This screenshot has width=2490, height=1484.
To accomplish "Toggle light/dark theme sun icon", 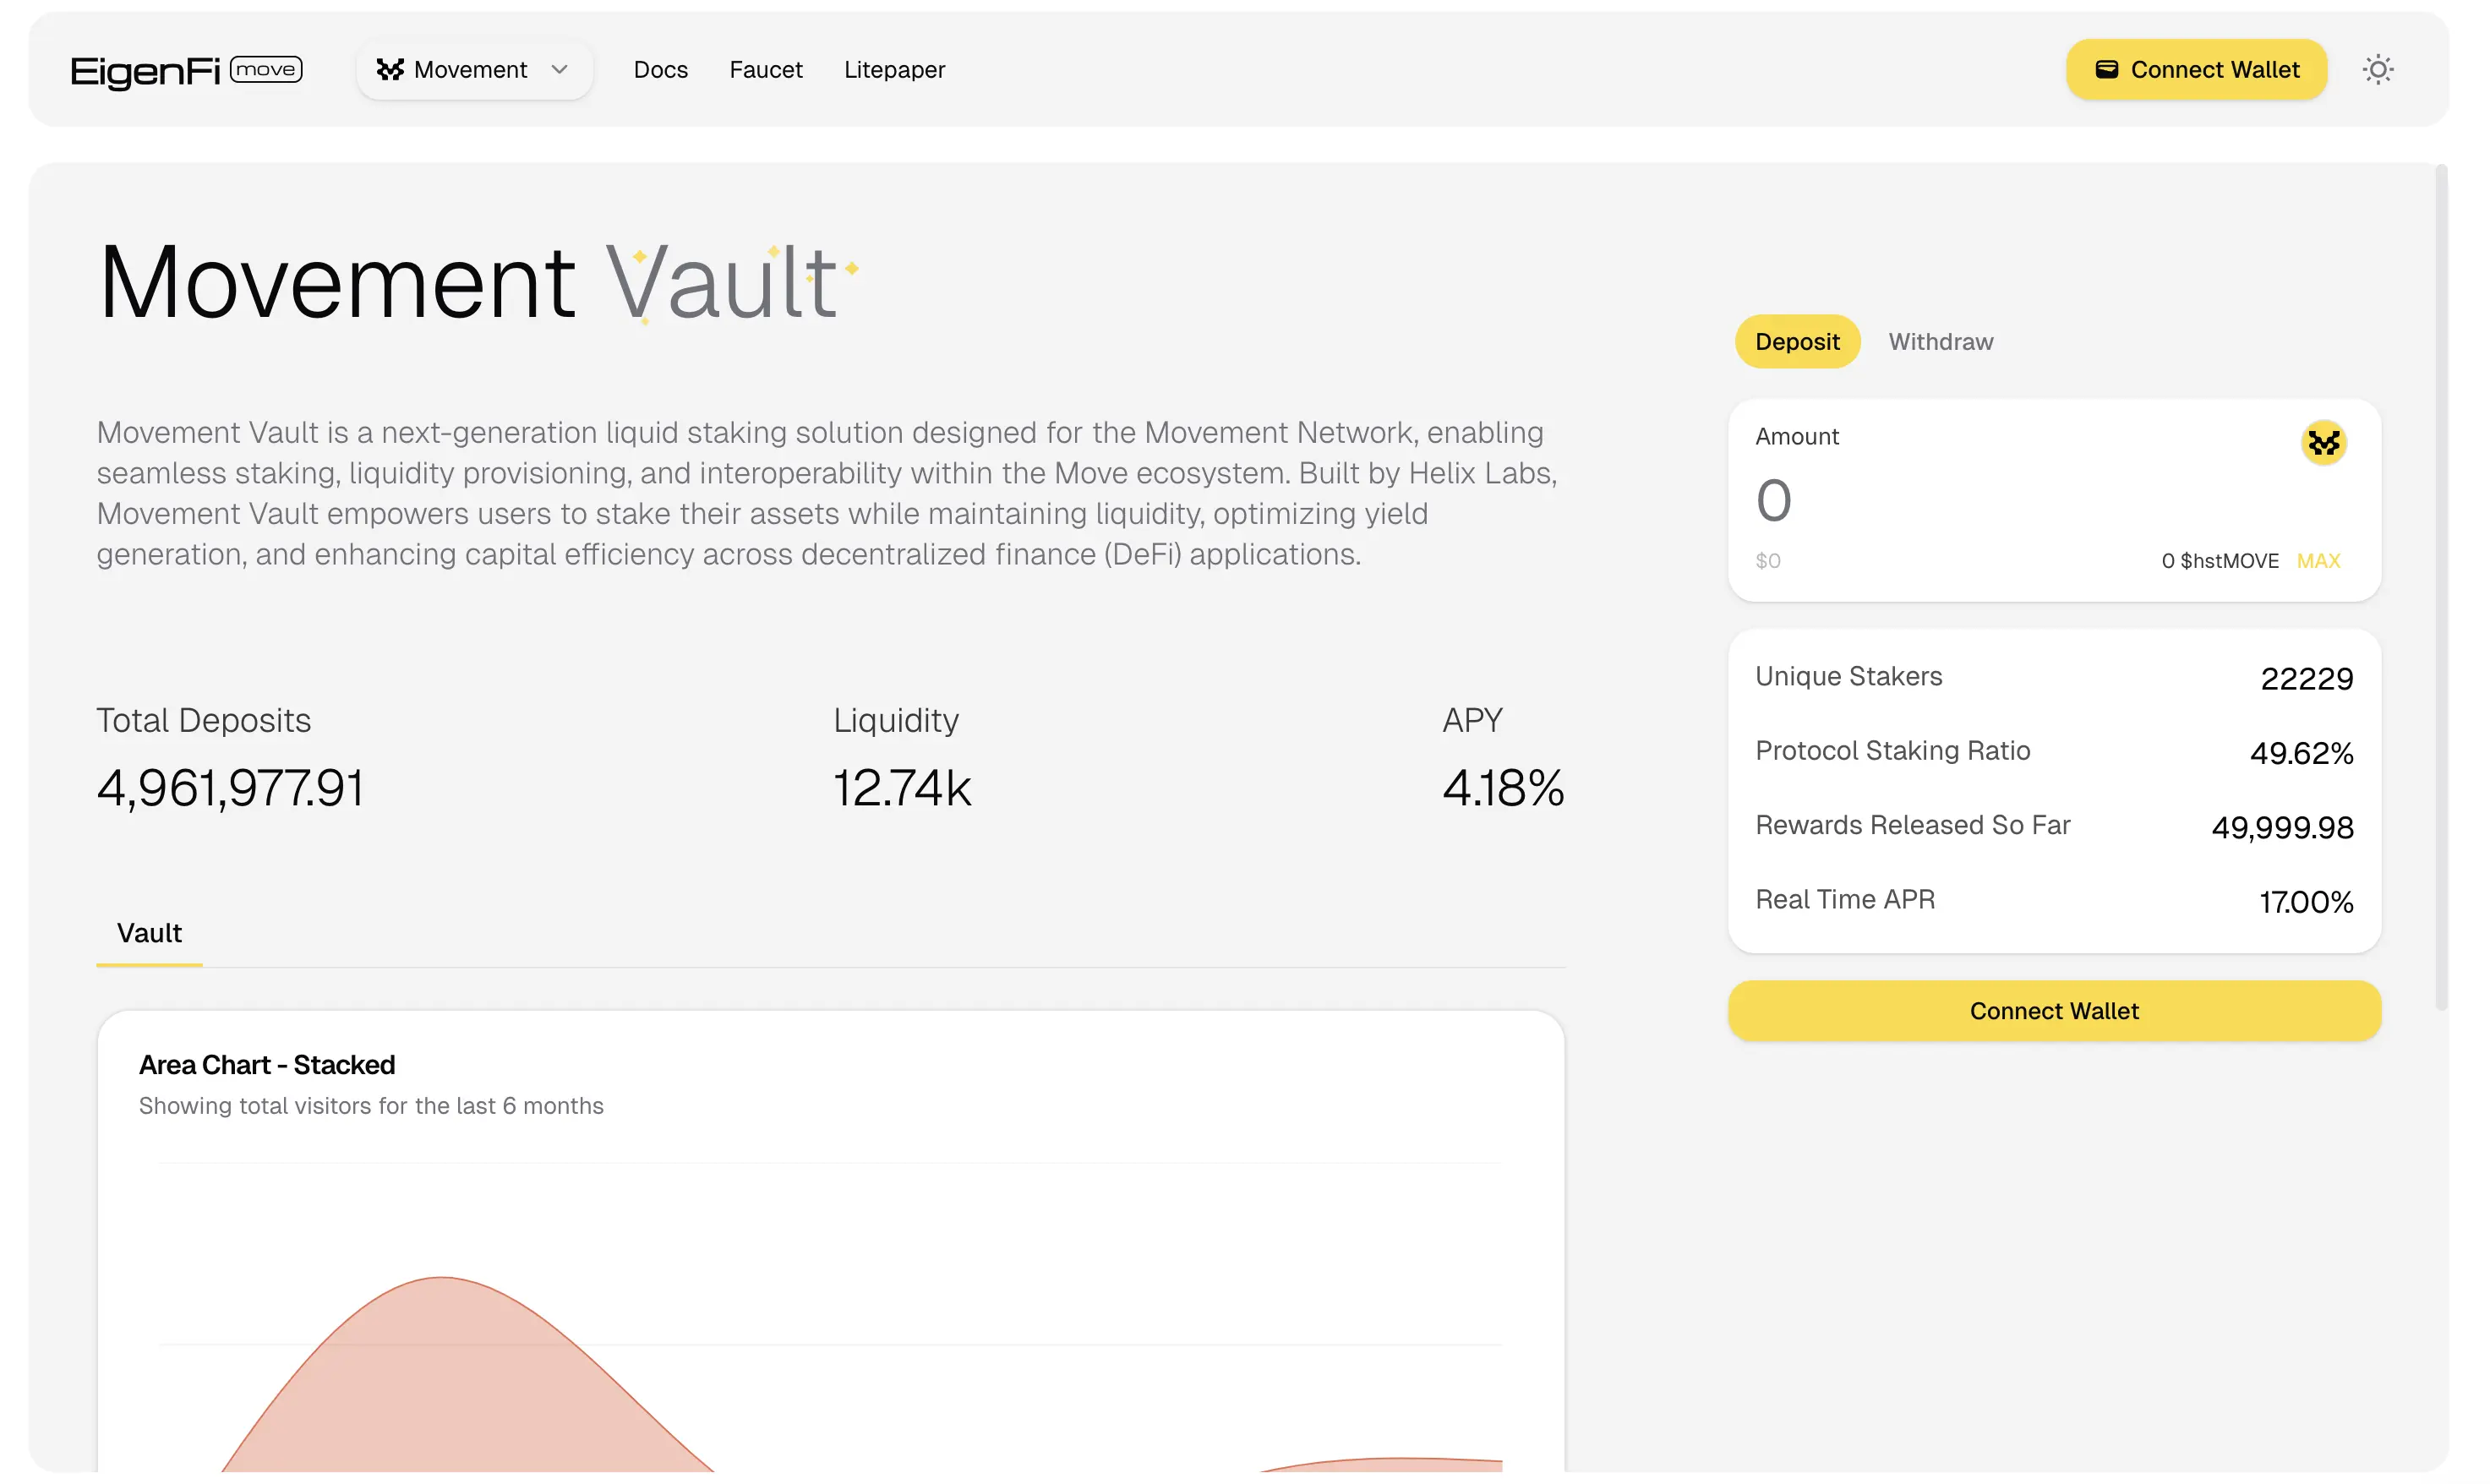I will (2378, 70).
